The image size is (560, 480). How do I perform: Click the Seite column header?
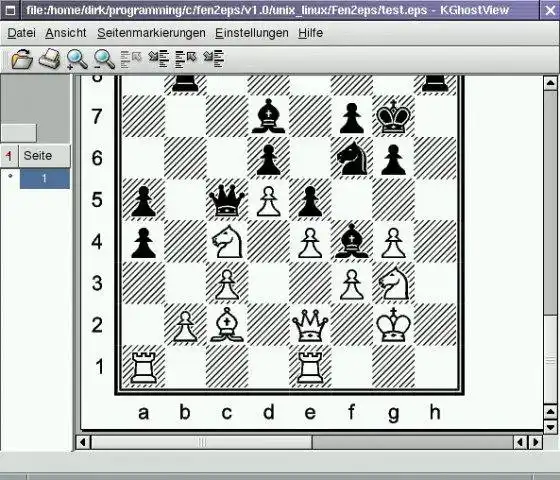tap(44, 156)
